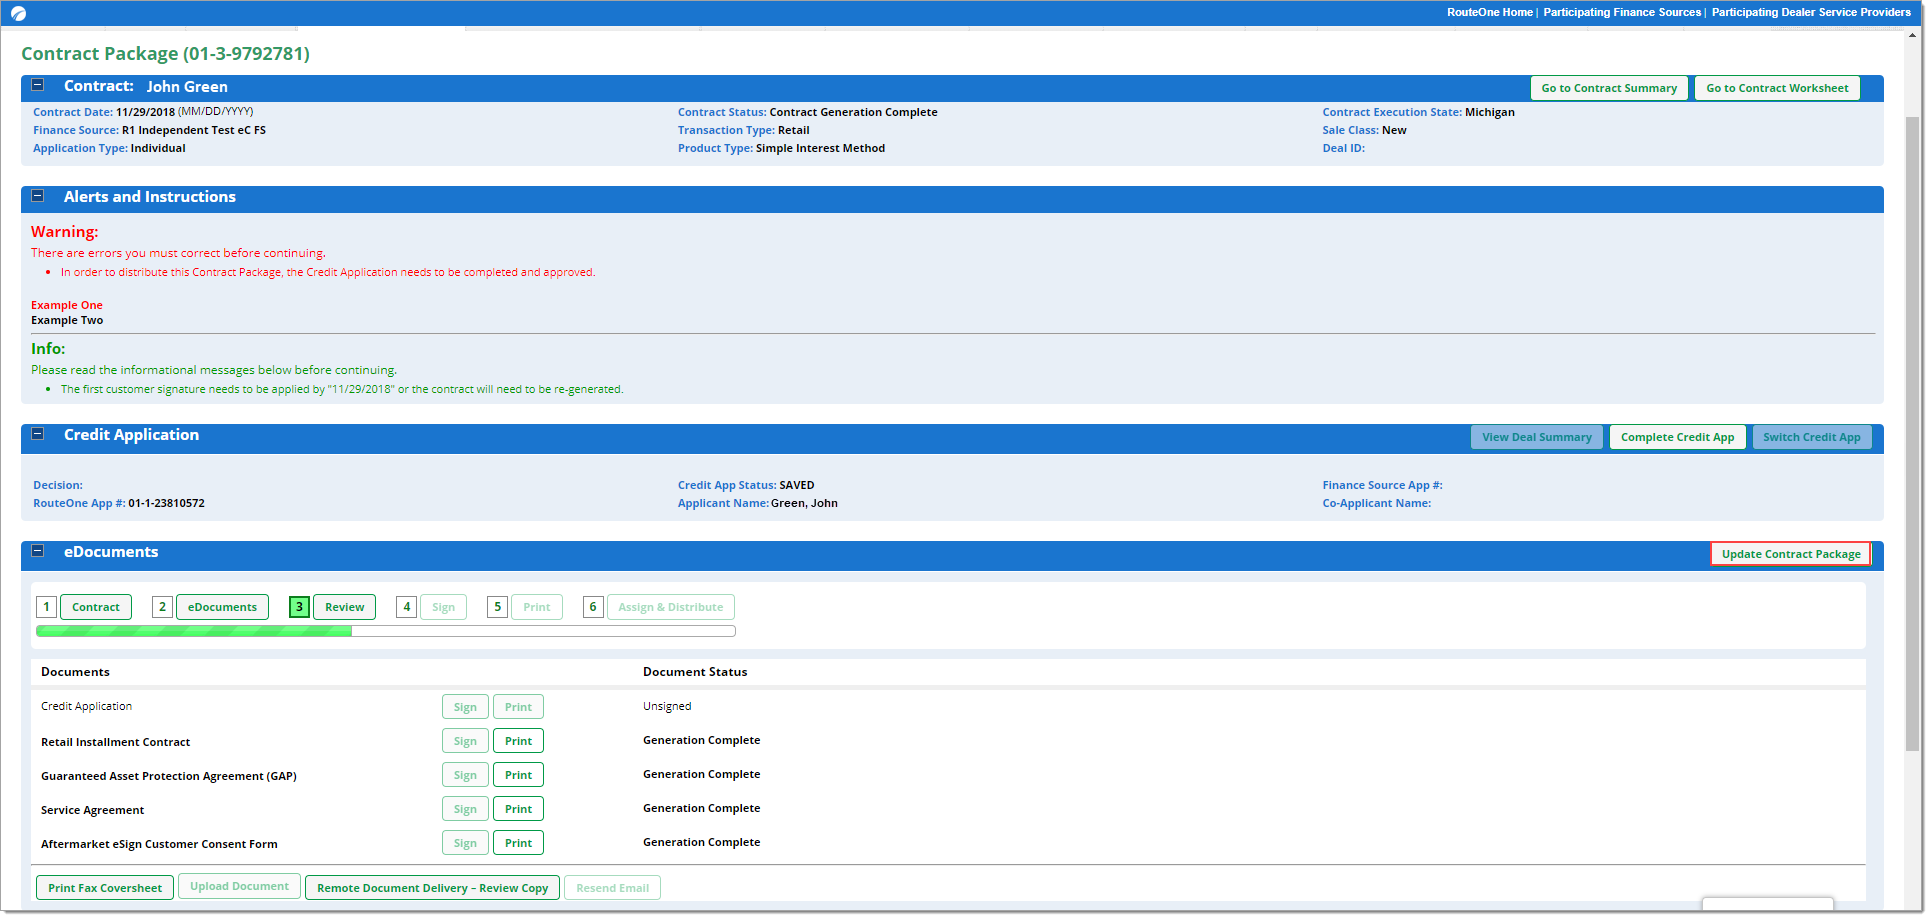The image size is (1929, 918).
Task: Click the 'Example One' red text
Action: pyautogui.click(x=67, y=305)
